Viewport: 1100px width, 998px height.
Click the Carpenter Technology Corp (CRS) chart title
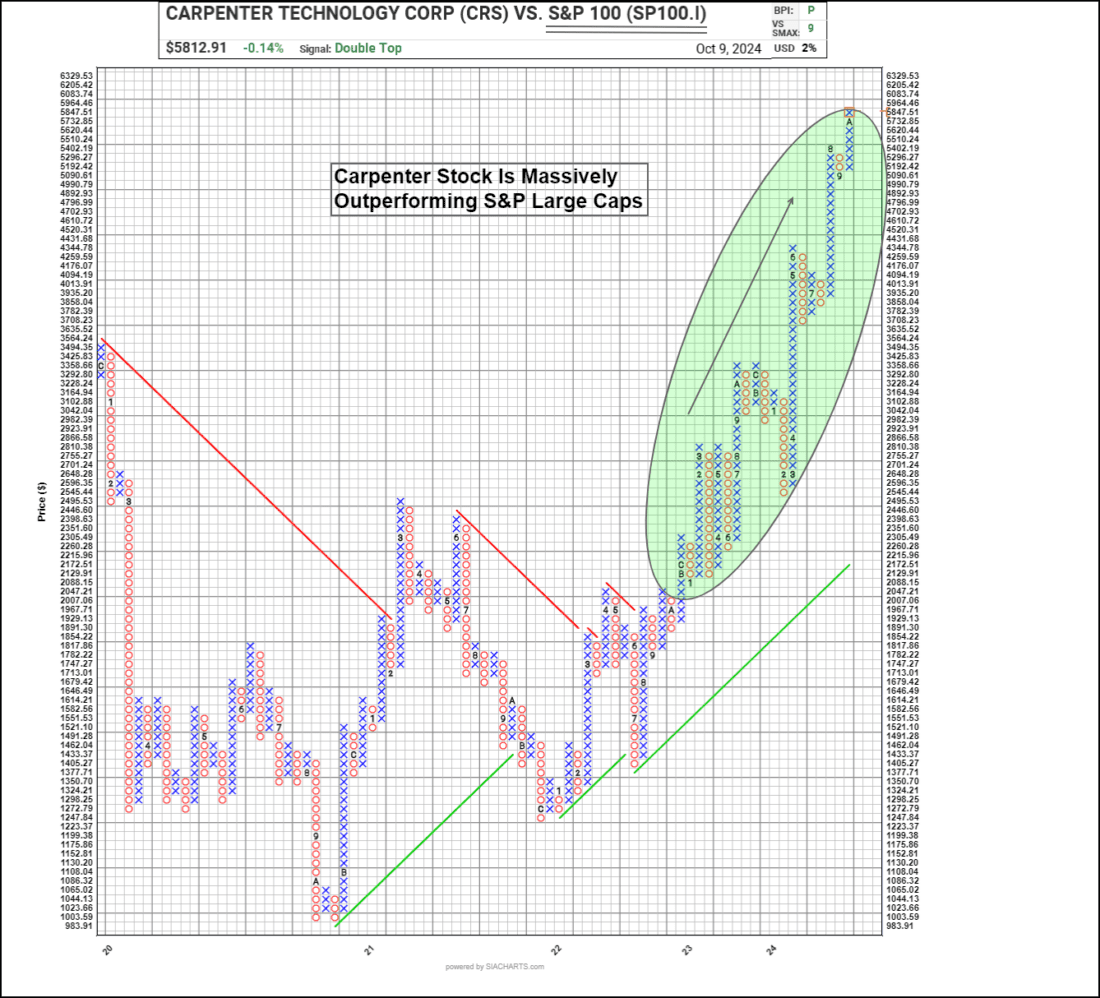coord(436,14)
